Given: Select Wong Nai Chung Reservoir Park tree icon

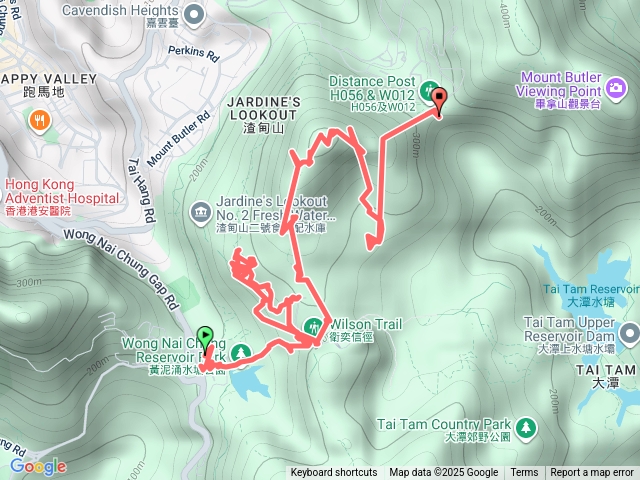Looking at the screenshot, I should tap(241, 354).
